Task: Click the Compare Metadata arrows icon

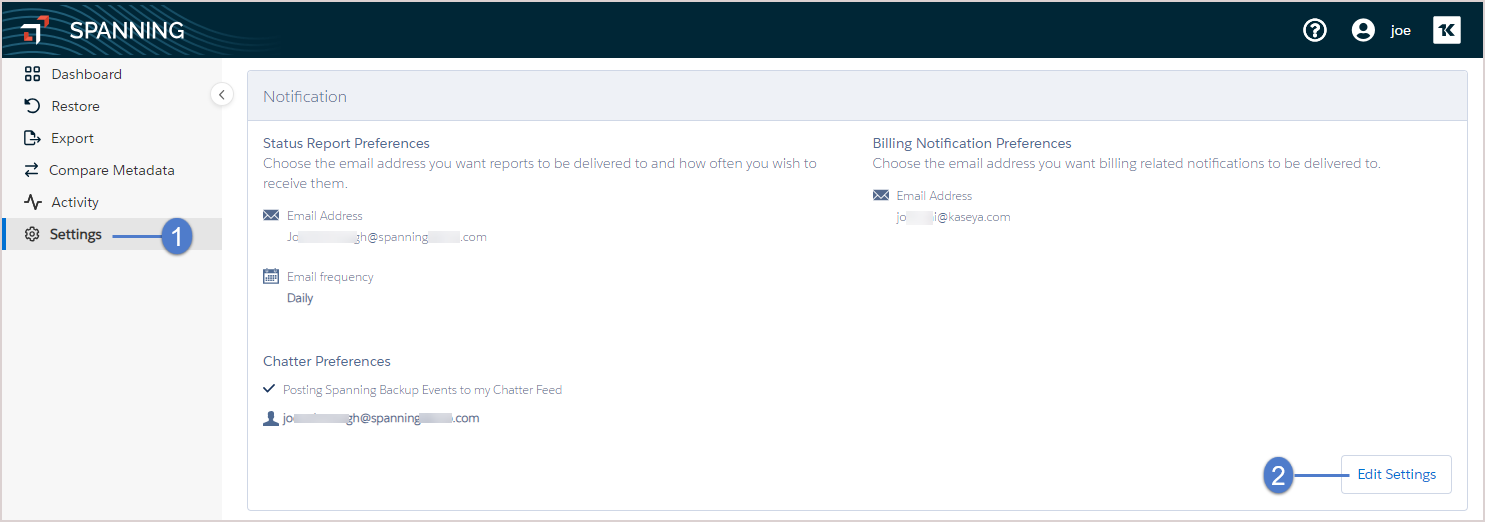Action: click(x=32, y=170)
